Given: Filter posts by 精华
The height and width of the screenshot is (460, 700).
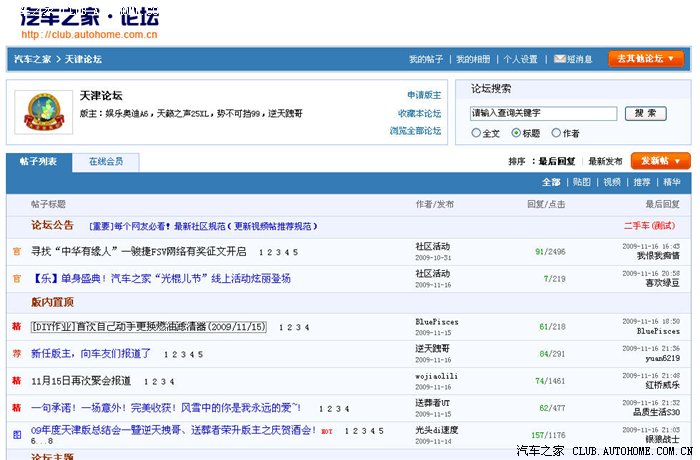Looking at the screenshot, I should 671,182.
